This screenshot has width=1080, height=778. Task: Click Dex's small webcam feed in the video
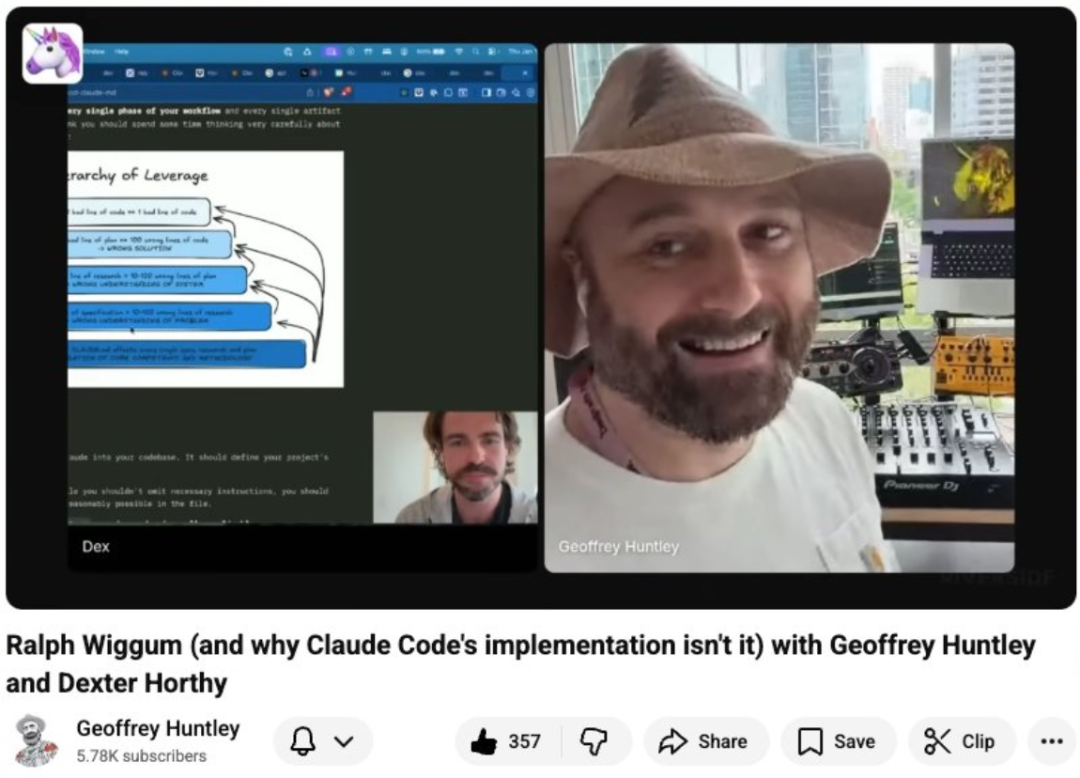[x=455, y=467]
